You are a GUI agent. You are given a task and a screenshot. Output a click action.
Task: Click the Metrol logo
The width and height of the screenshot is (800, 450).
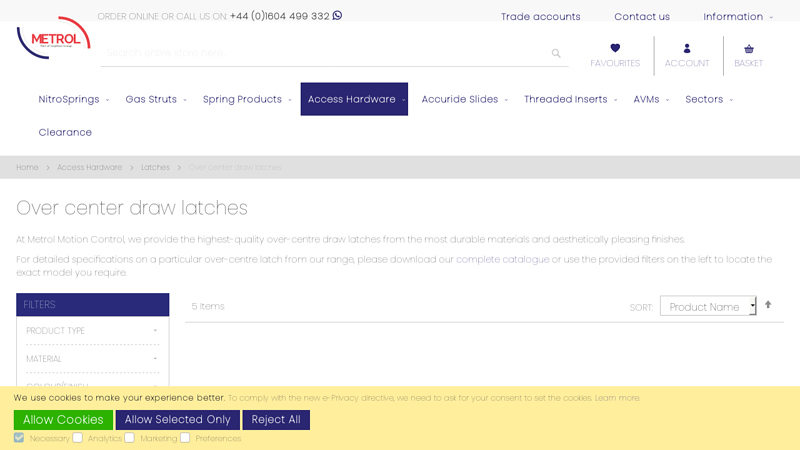point(53,39)
